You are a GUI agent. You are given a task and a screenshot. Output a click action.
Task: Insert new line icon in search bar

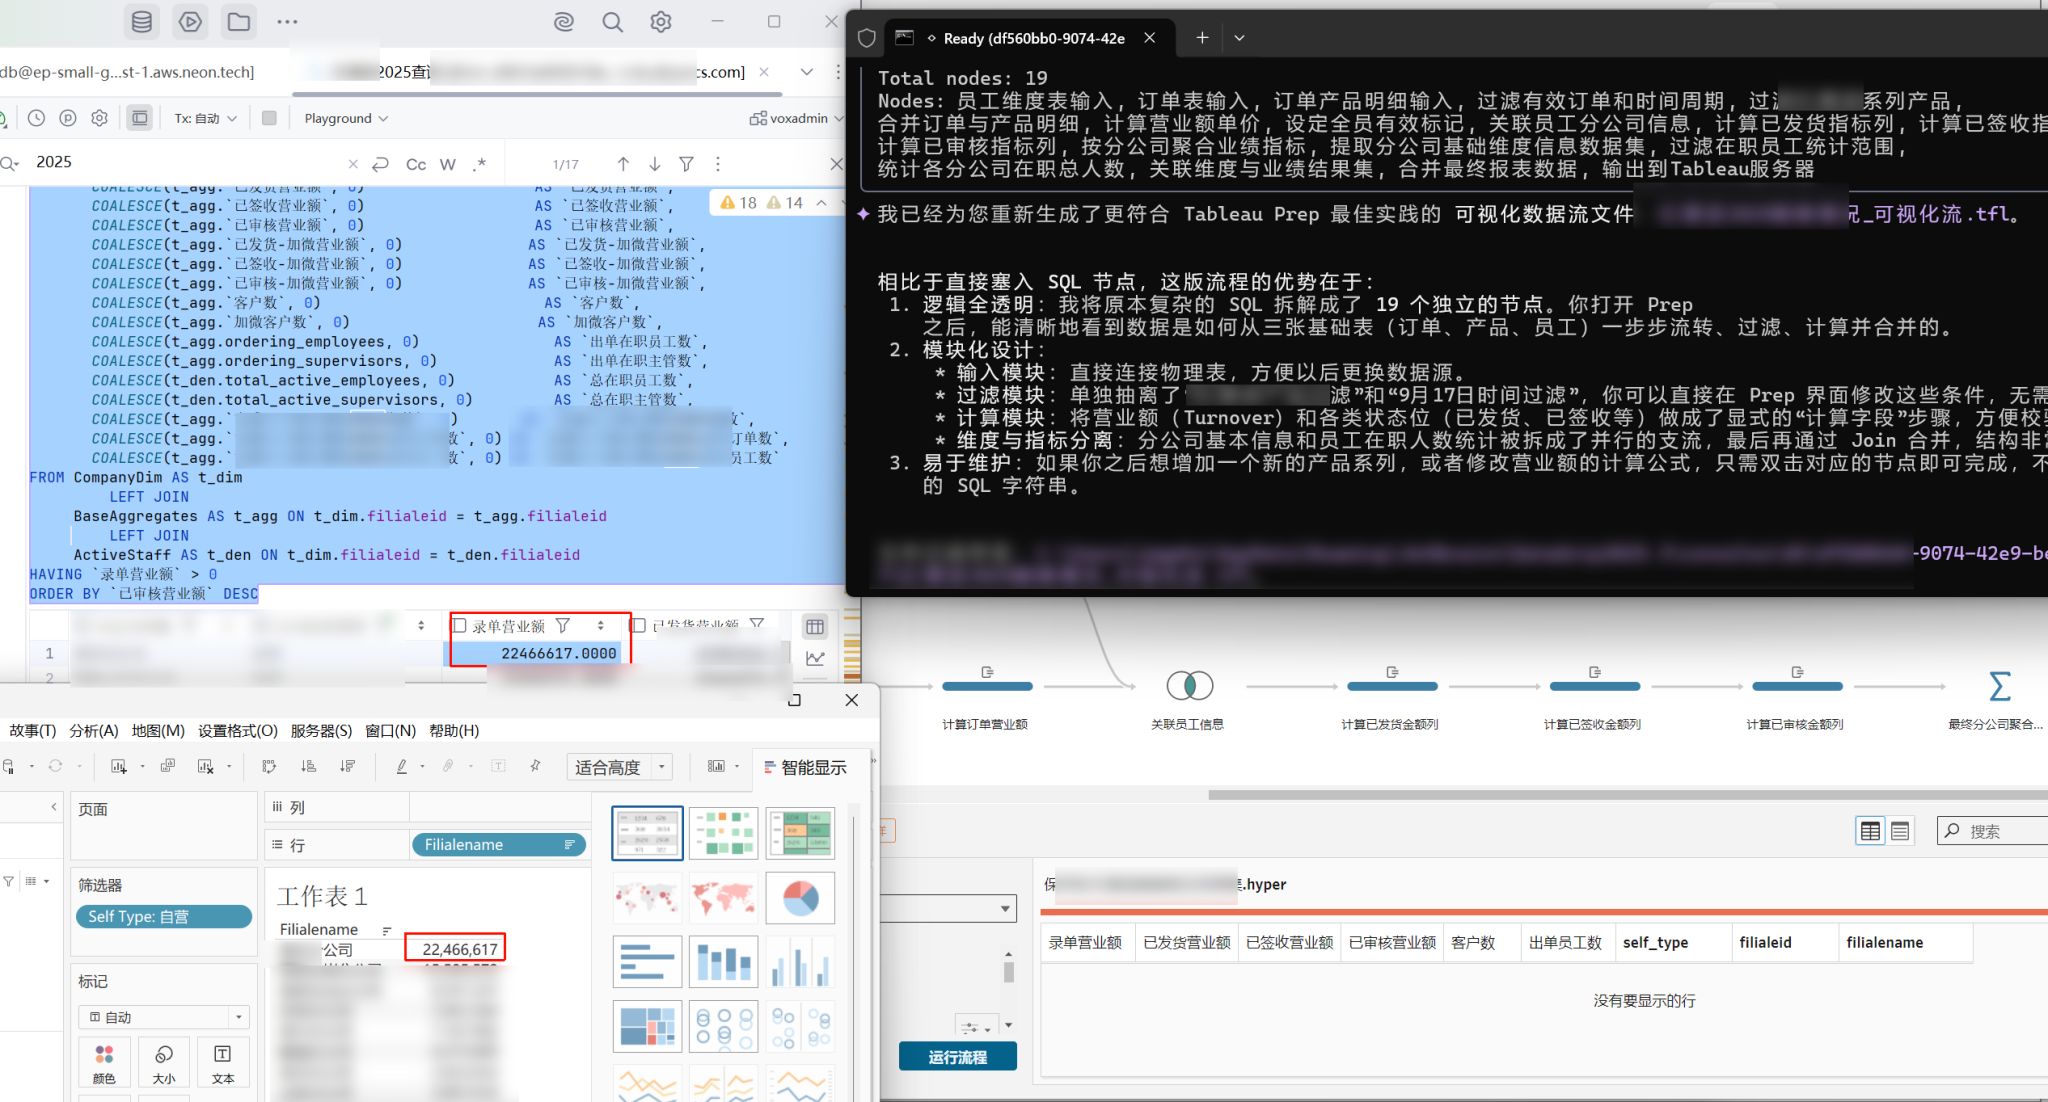380,163
